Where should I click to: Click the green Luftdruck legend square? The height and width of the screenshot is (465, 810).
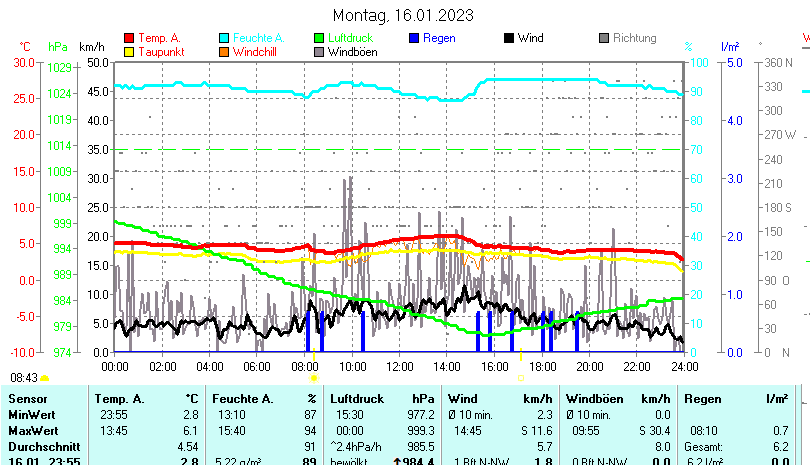click(x=319, y=39)
